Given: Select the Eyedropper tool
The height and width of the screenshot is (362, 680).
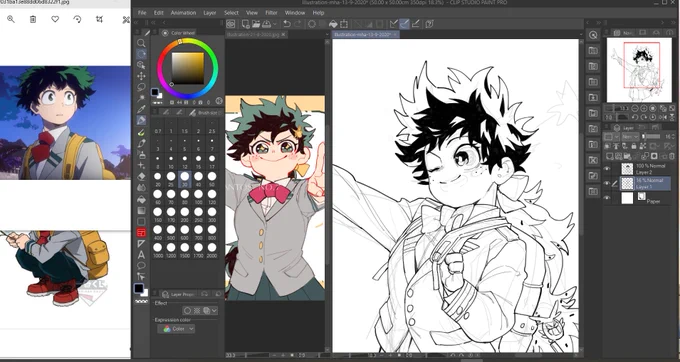Looking at the screenshot, I should tap(141, 109).
